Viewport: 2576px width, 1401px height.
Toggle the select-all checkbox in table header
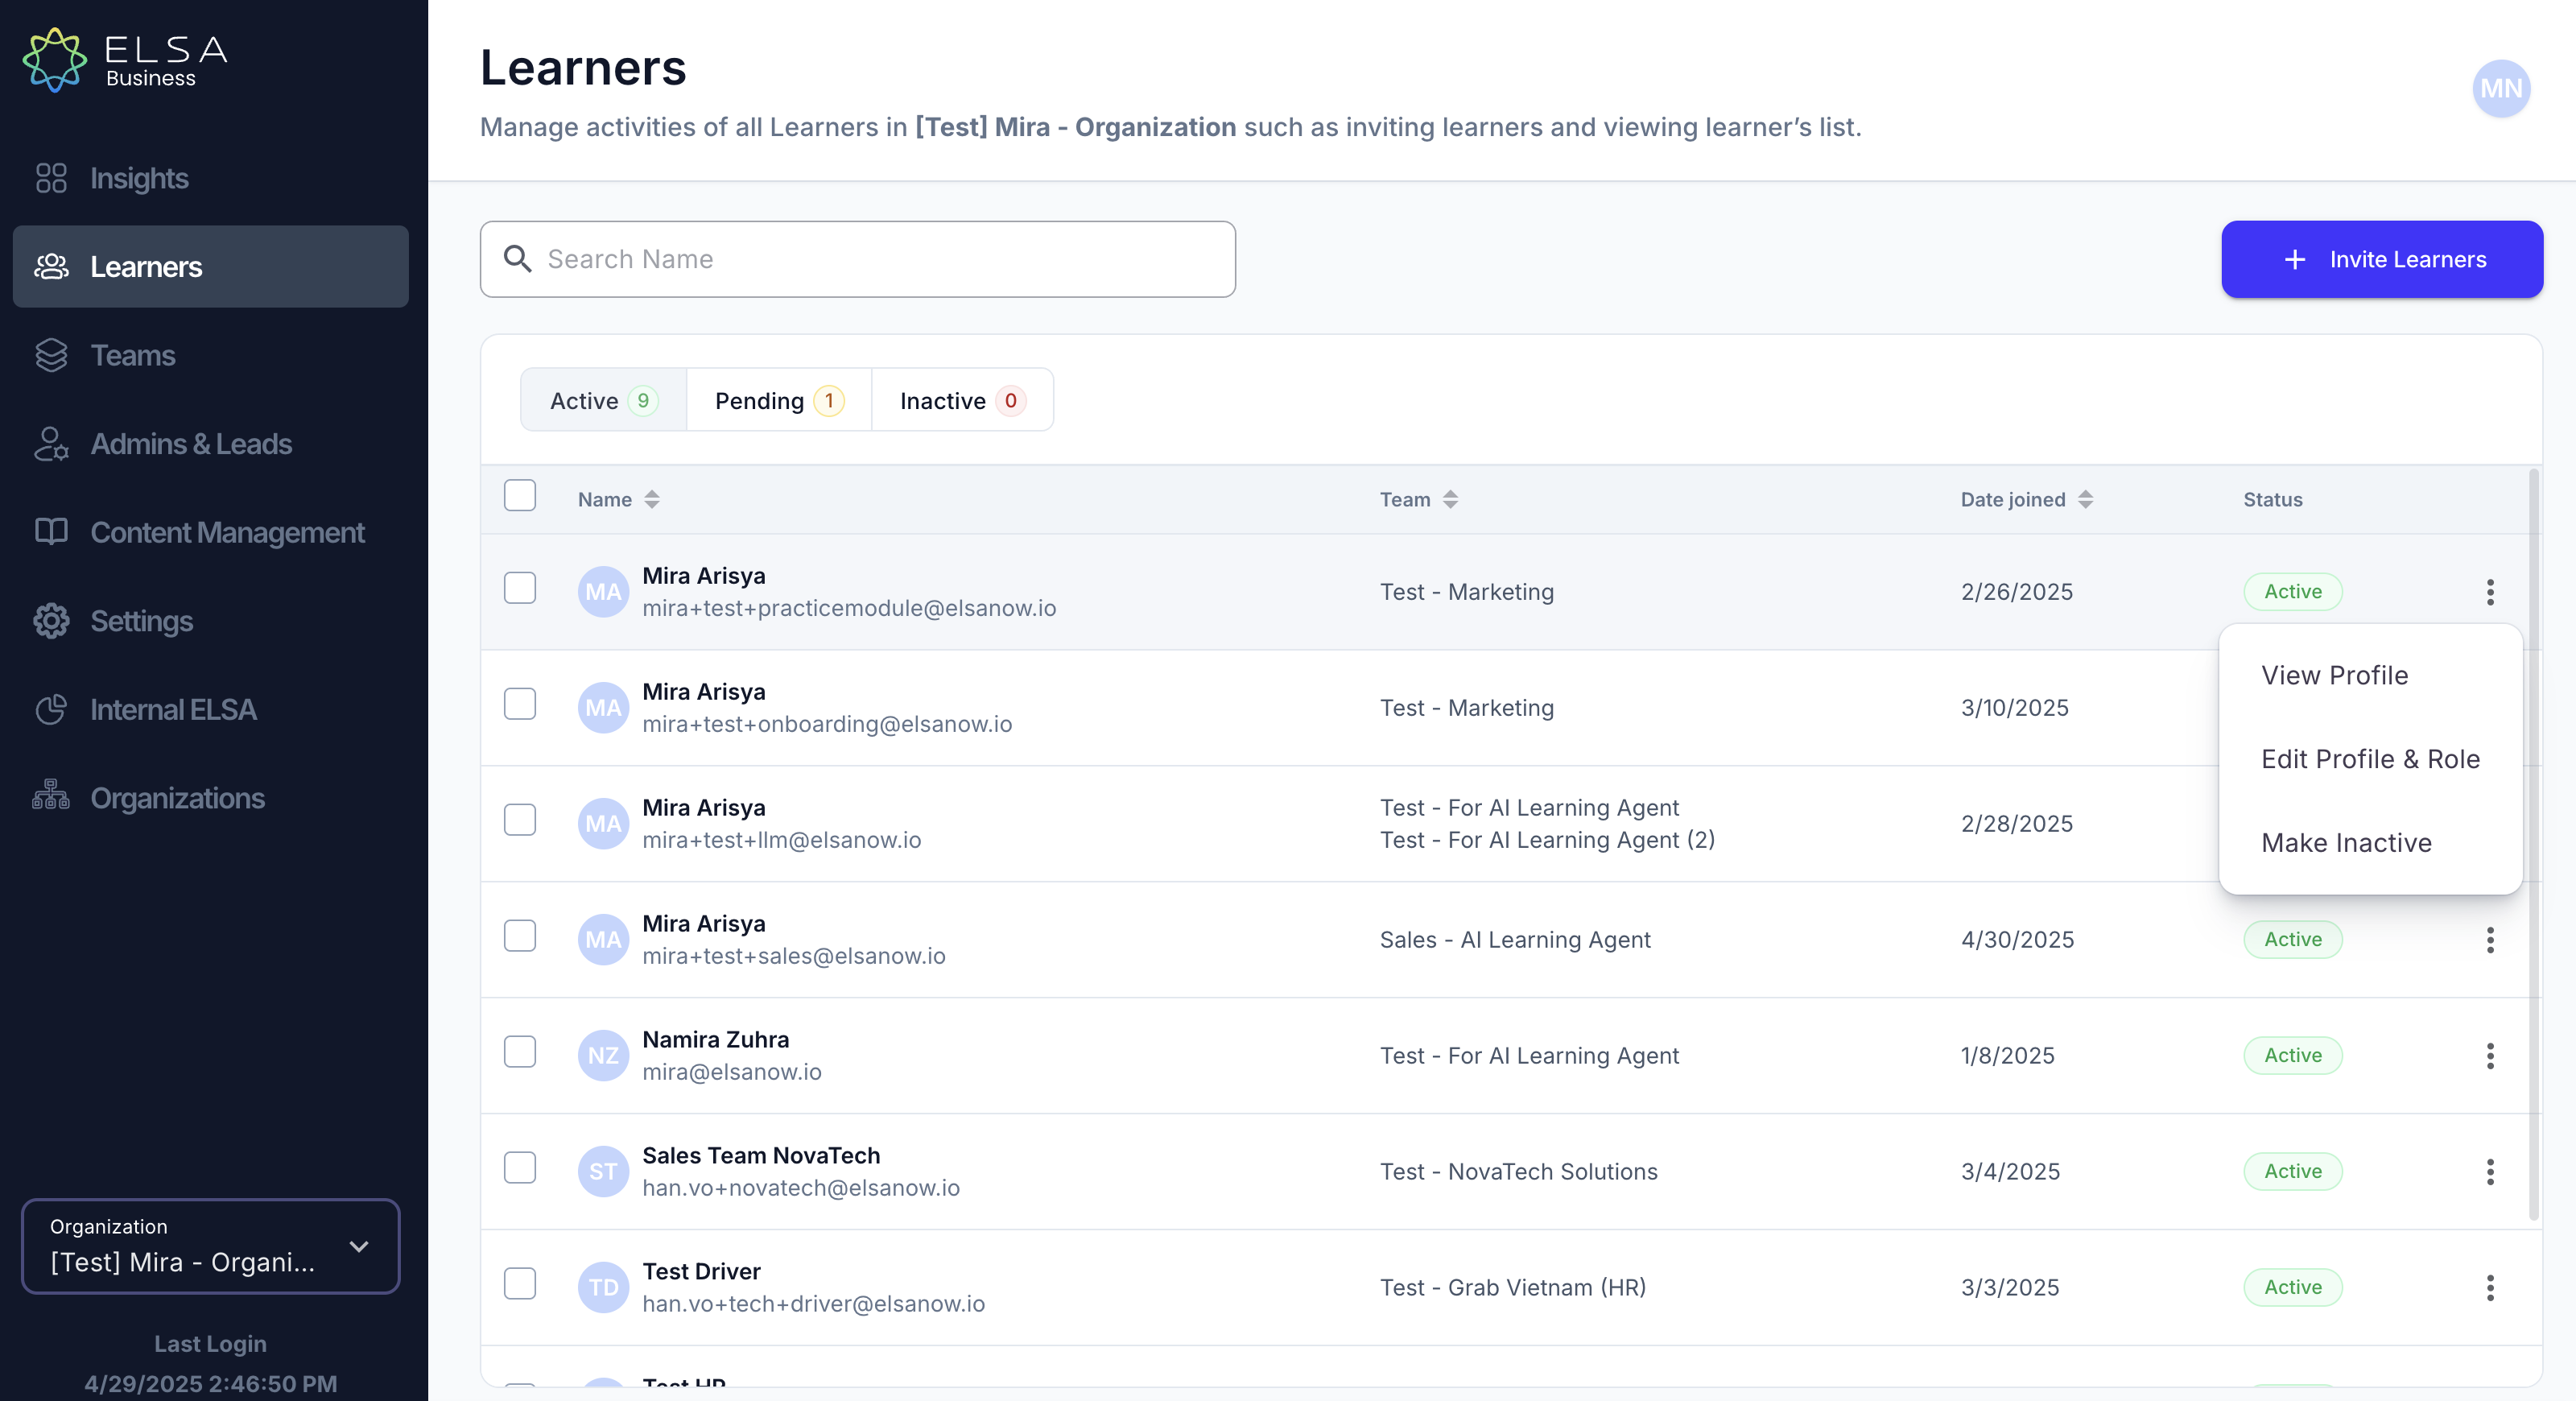[520, 495]
